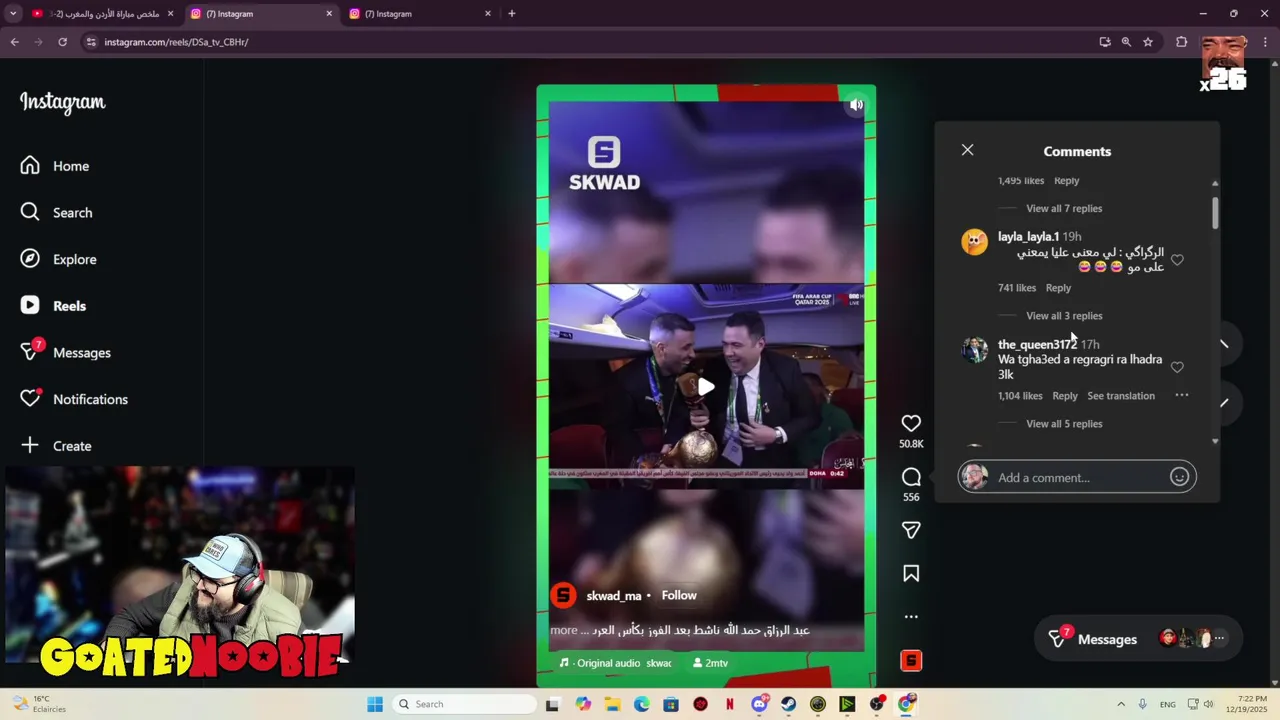
Task: Open options dots on the_queen3172 comment
Action: 1182,396
